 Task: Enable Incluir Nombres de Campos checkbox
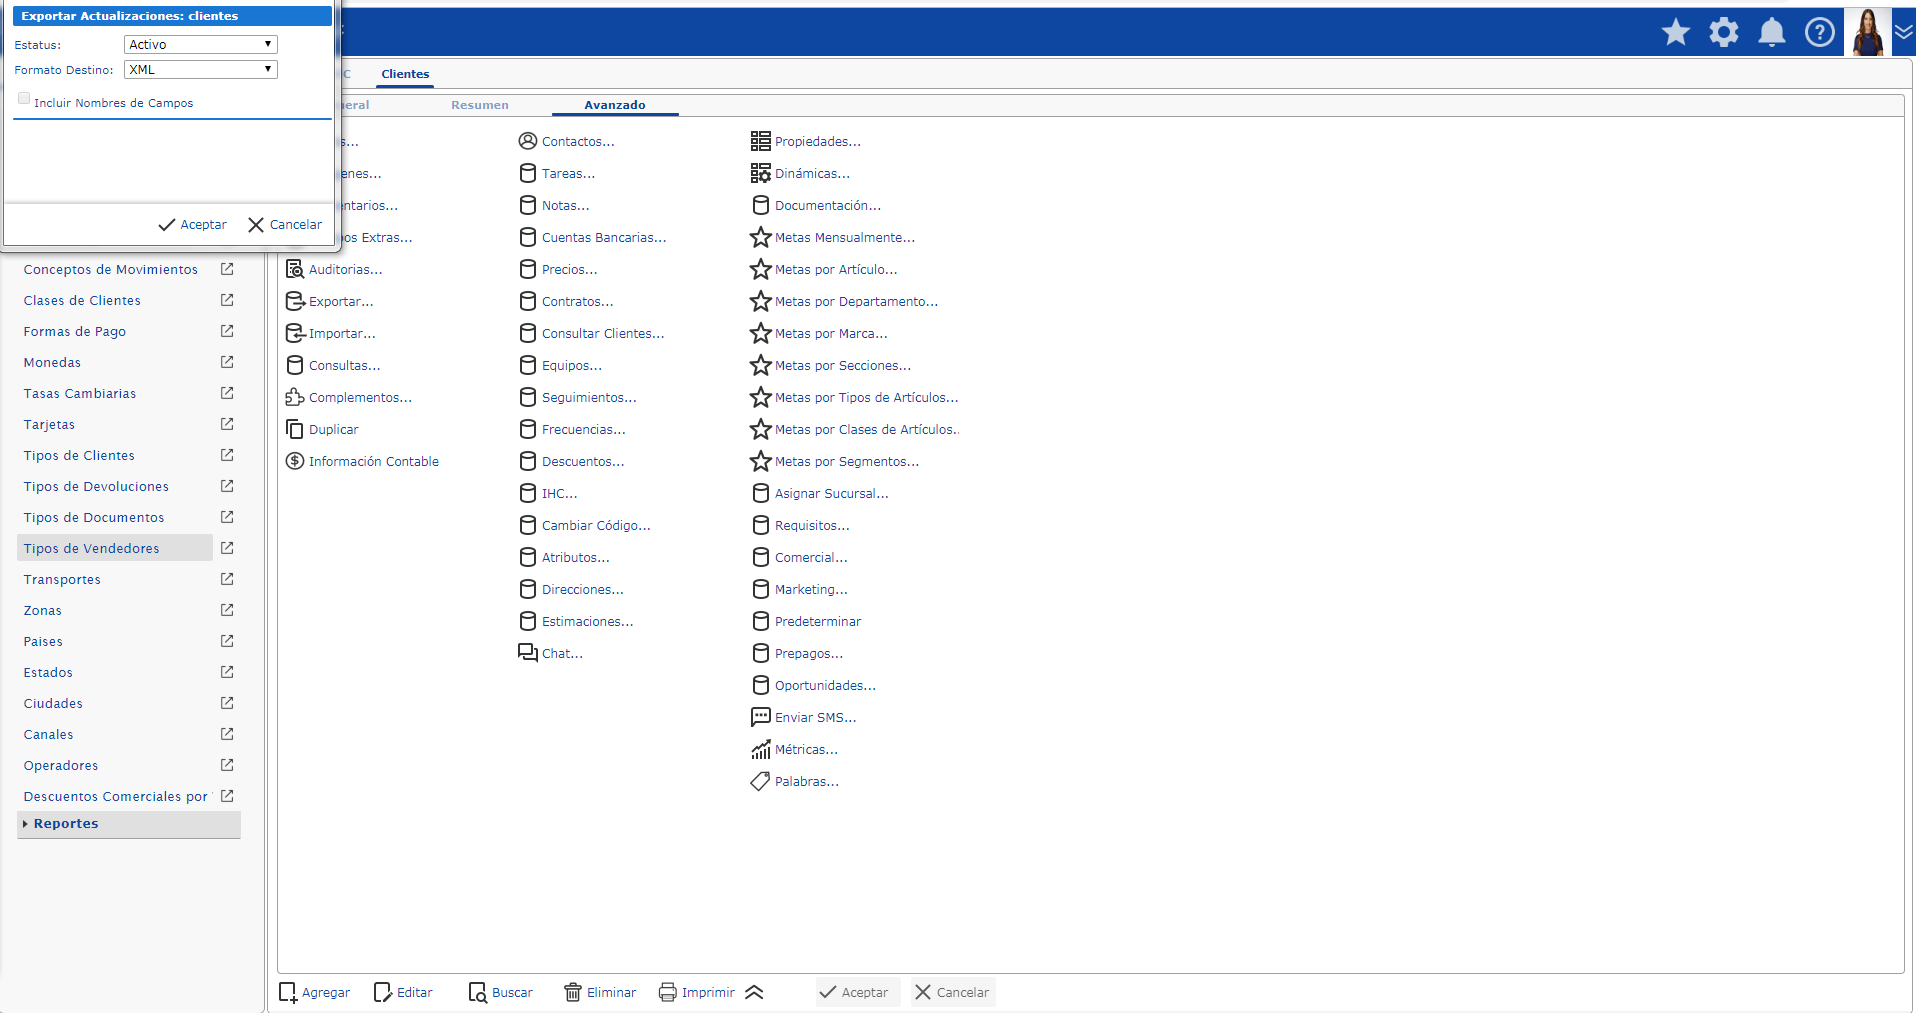pyautogui.click(x=24, y=99)
